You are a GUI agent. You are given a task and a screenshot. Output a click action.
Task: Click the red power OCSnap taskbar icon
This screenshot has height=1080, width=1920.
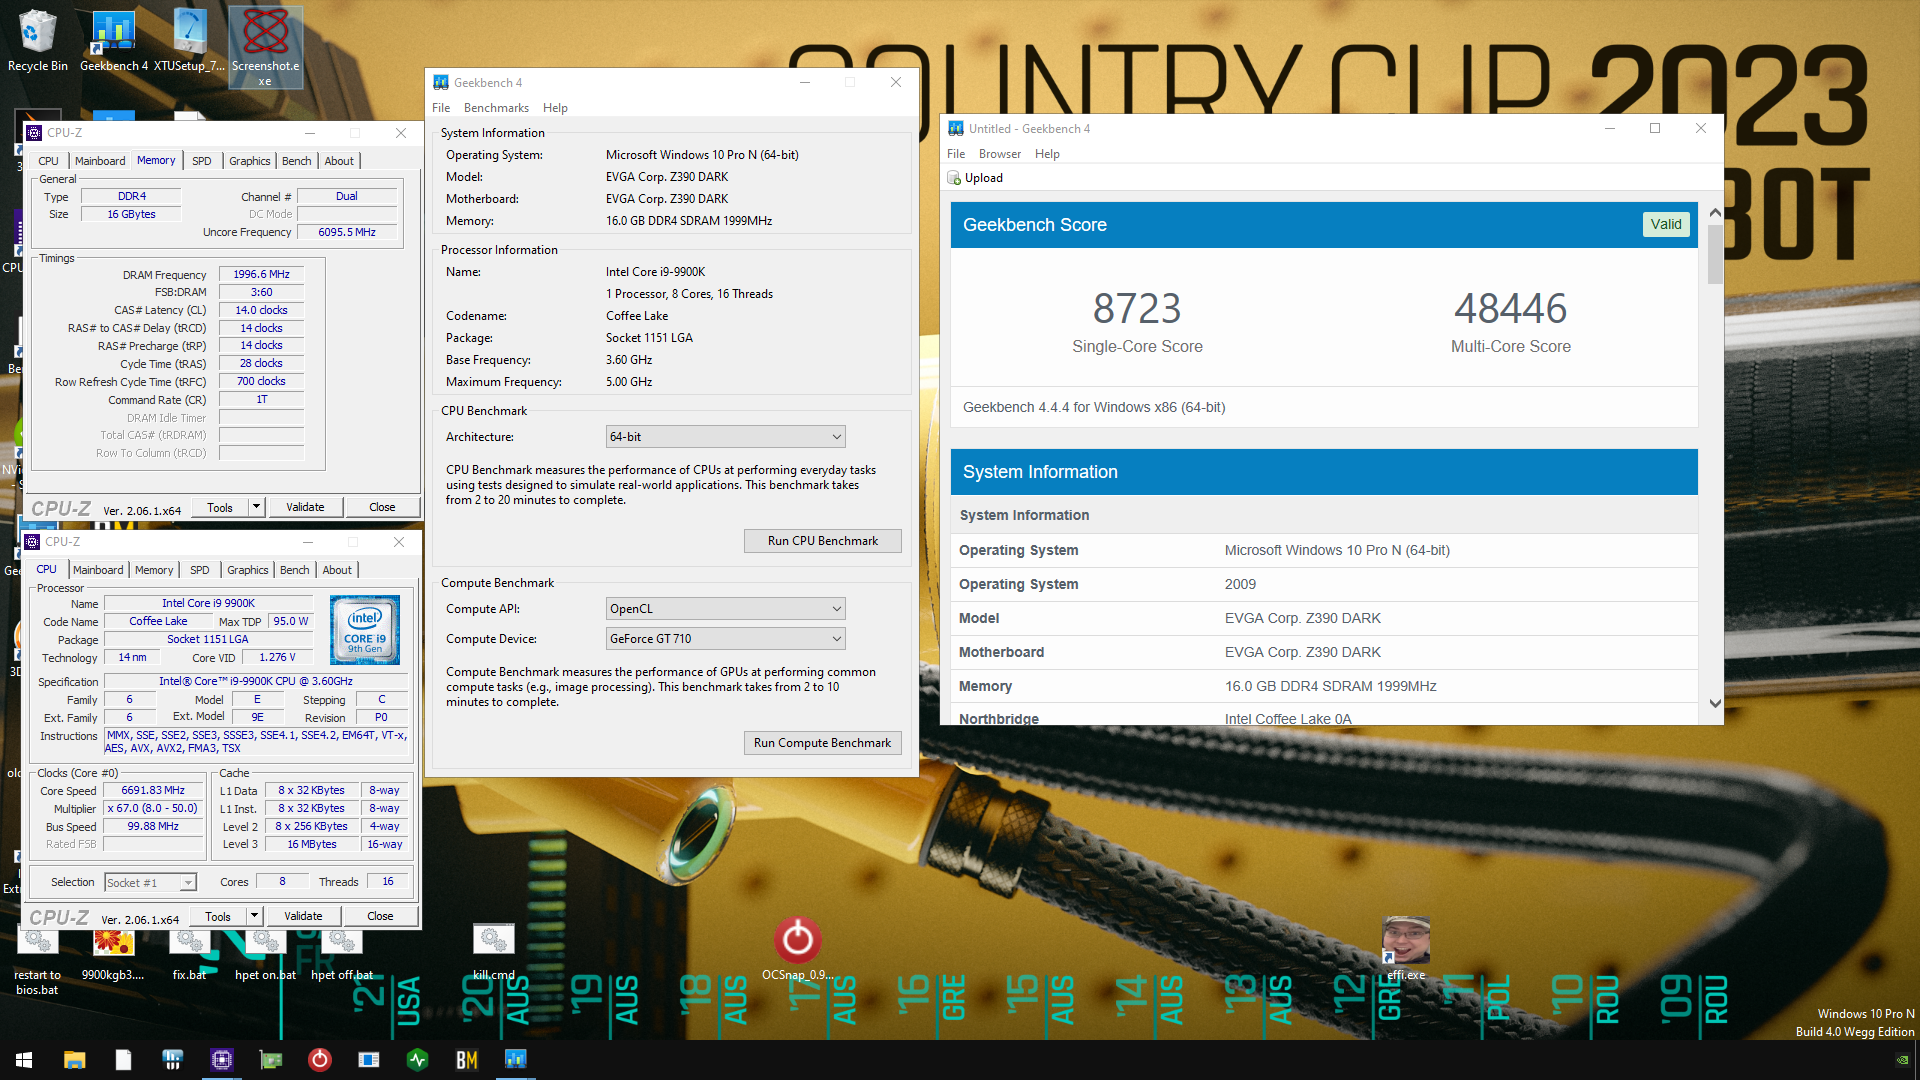coord(319,1060)
